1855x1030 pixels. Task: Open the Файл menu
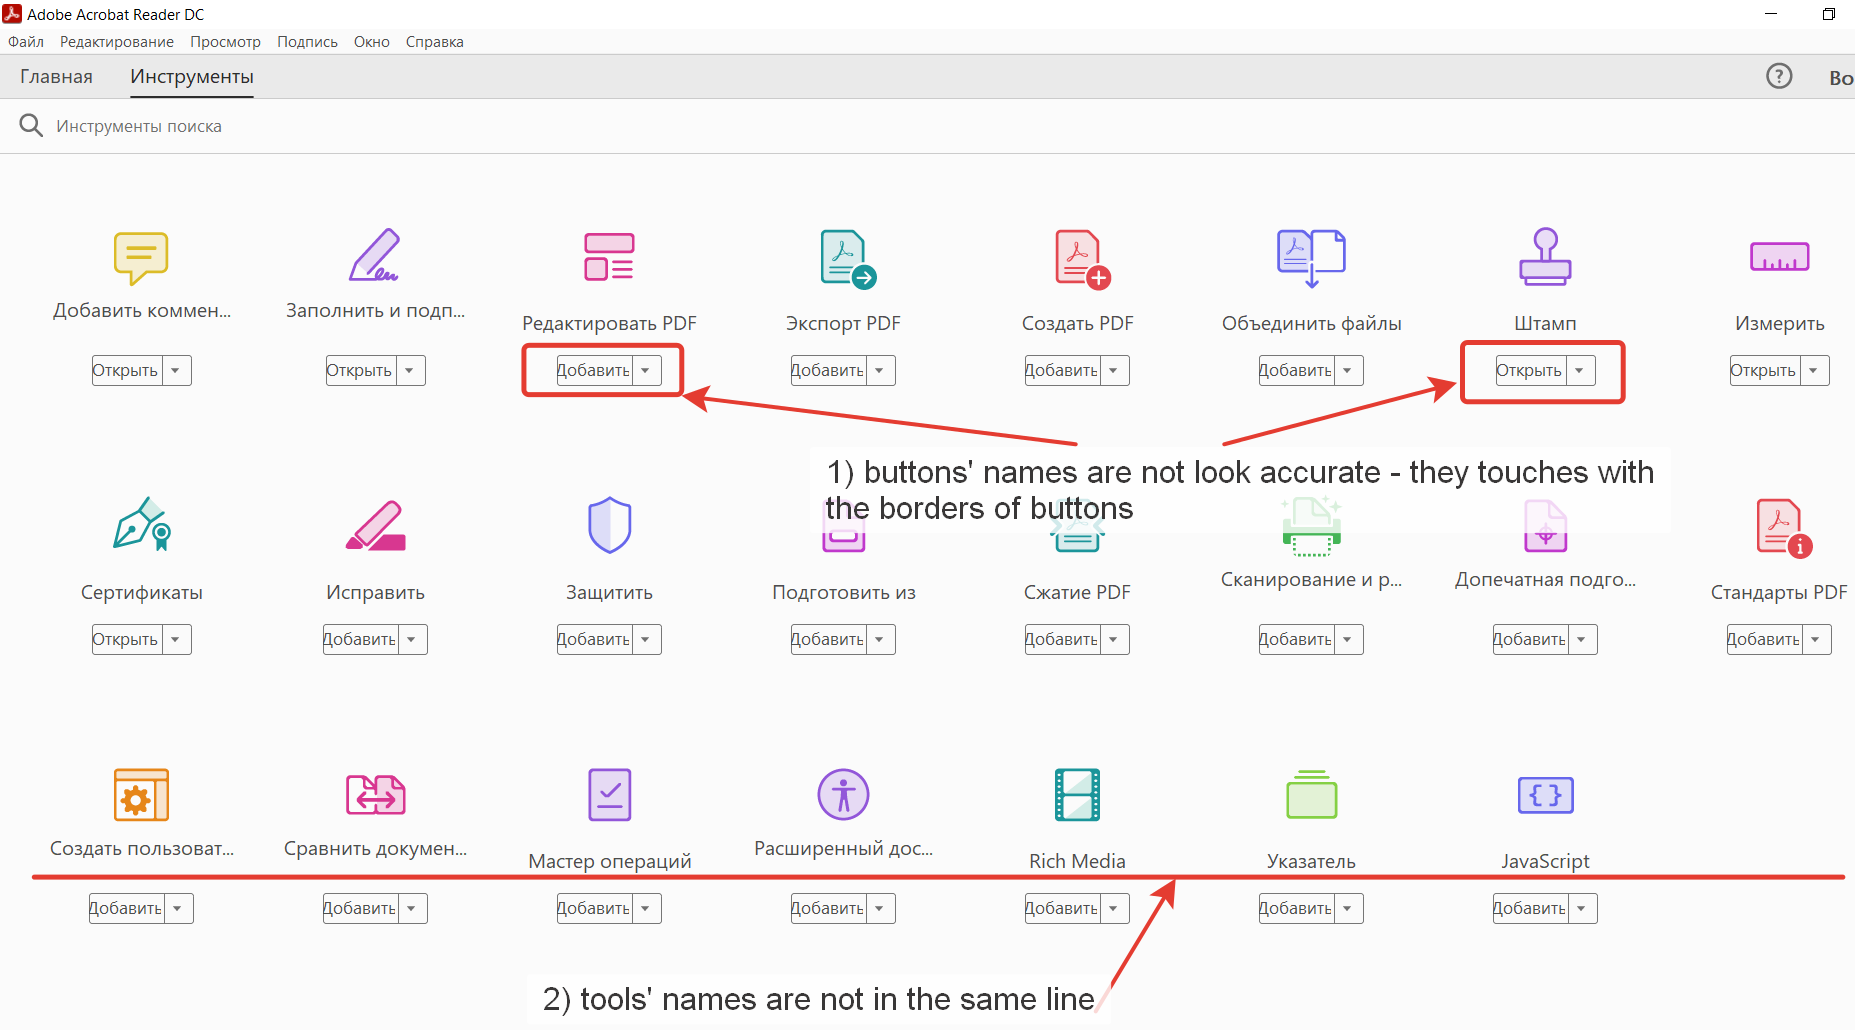[25, 41]
